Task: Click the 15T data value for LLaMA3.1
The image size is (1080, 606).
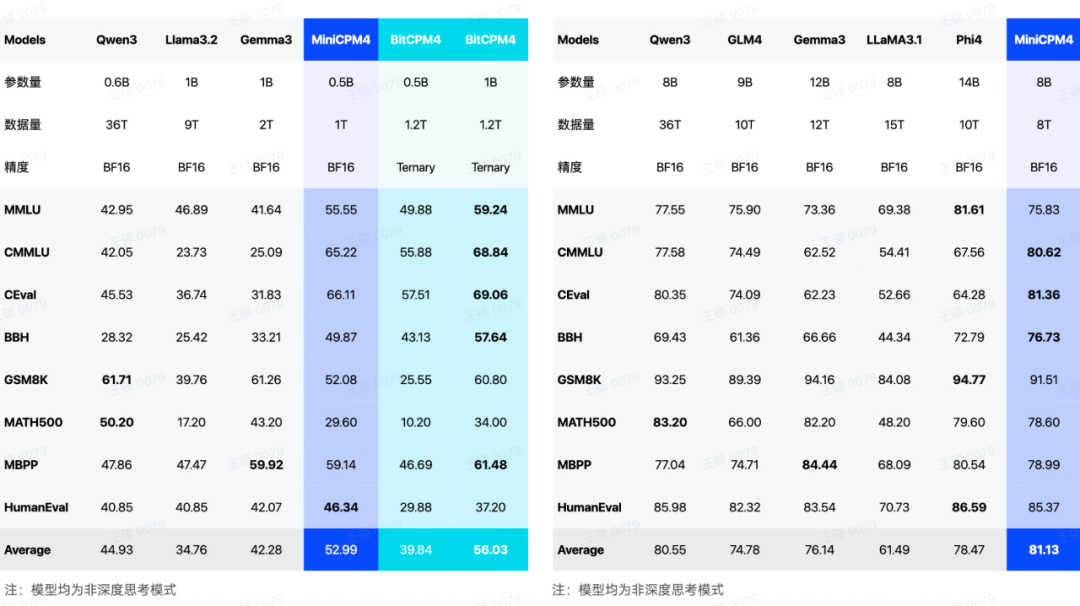Action: coord(894,125)
